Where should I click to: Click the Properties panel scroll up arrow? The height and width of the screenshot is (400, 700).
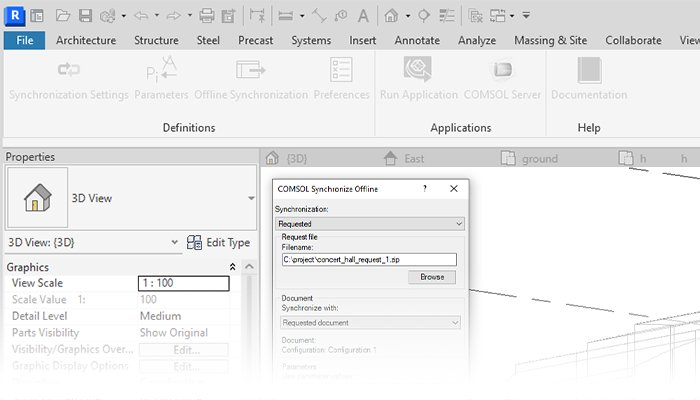tap(249, 267)
